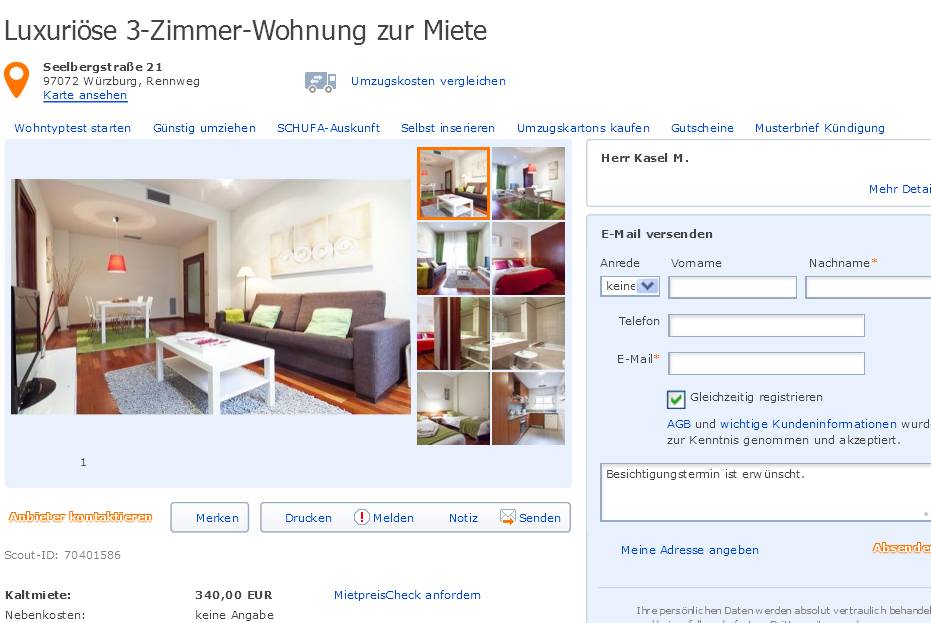The width and height of the screenshot is (931, 623).
Task: Toggle the Gleichzeitig registrieren checkbox
Action: pos(676,399)
